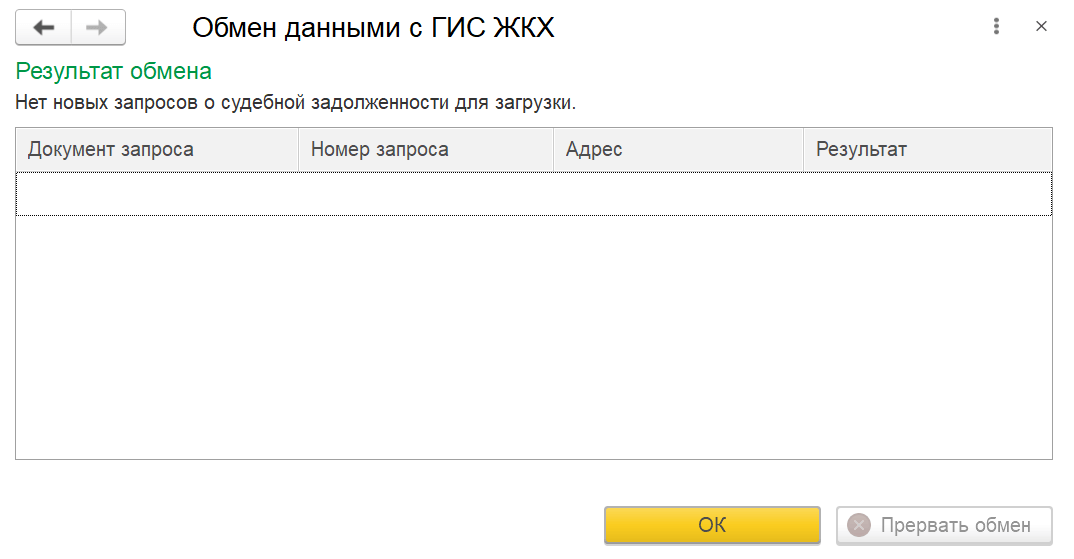Viewport: 1074px width, 559px height.
Task: Select the empty cell under Результат
Action: (927, 194)
